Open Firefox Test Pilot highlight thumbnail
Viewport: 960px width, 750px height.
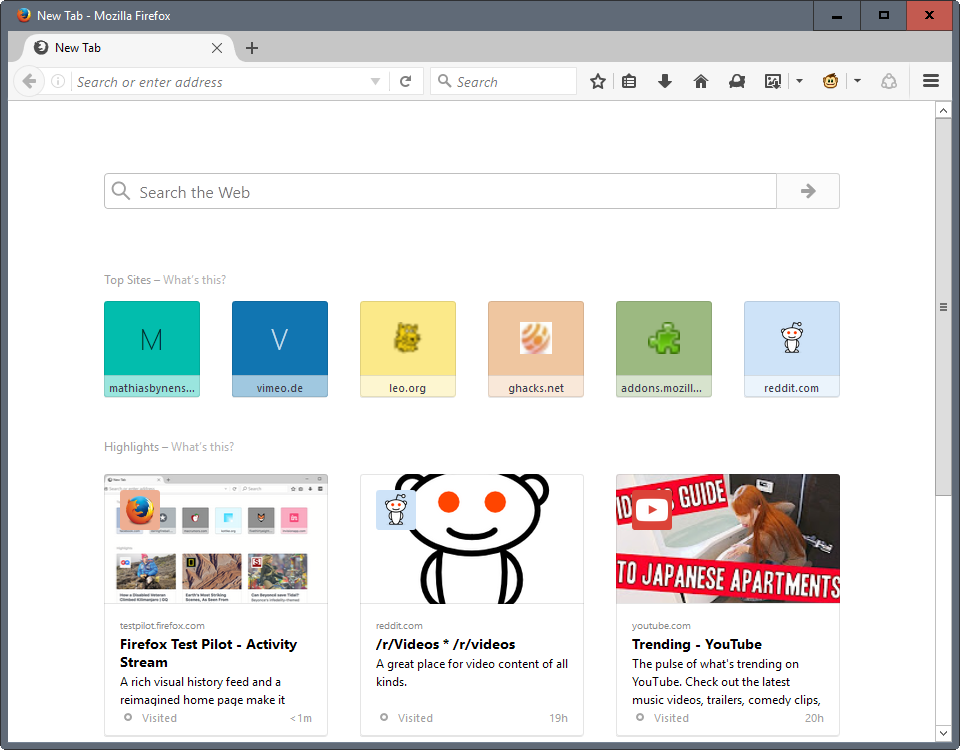(x=216, y=539)
